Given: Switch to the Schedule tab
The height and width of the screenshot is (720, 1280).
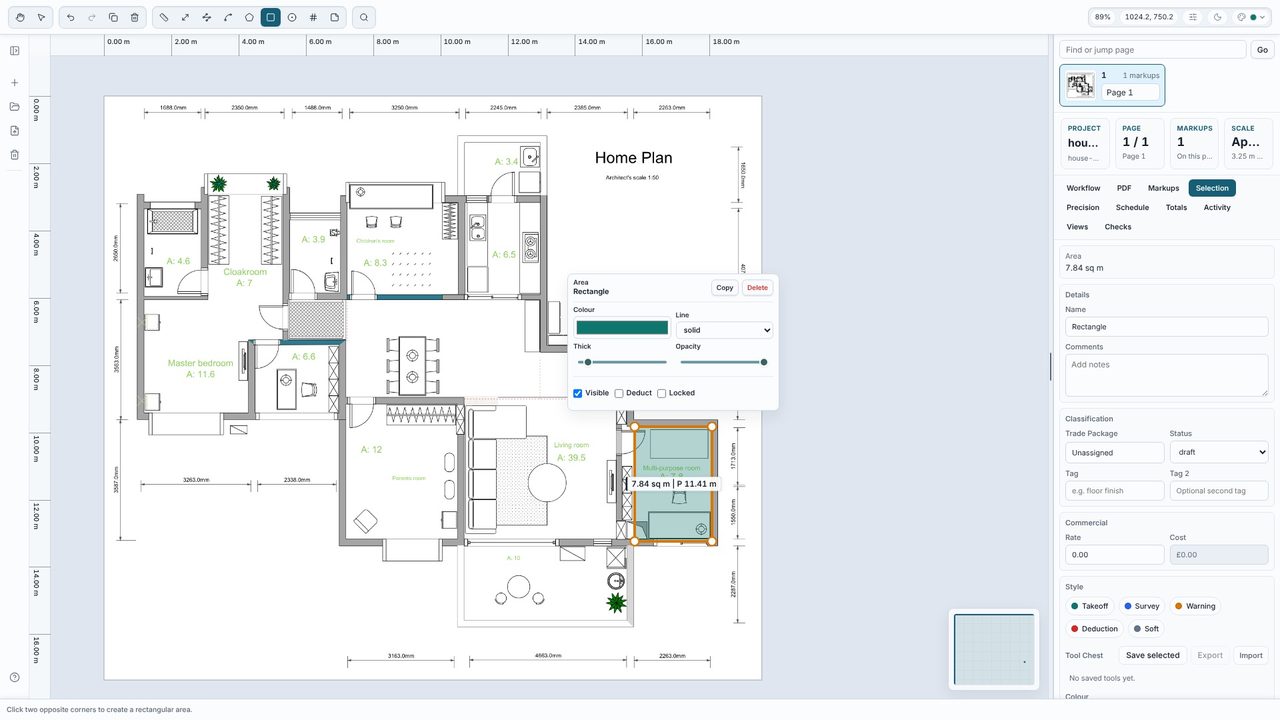Looking at the screenshot, I should click(1132, 208).
